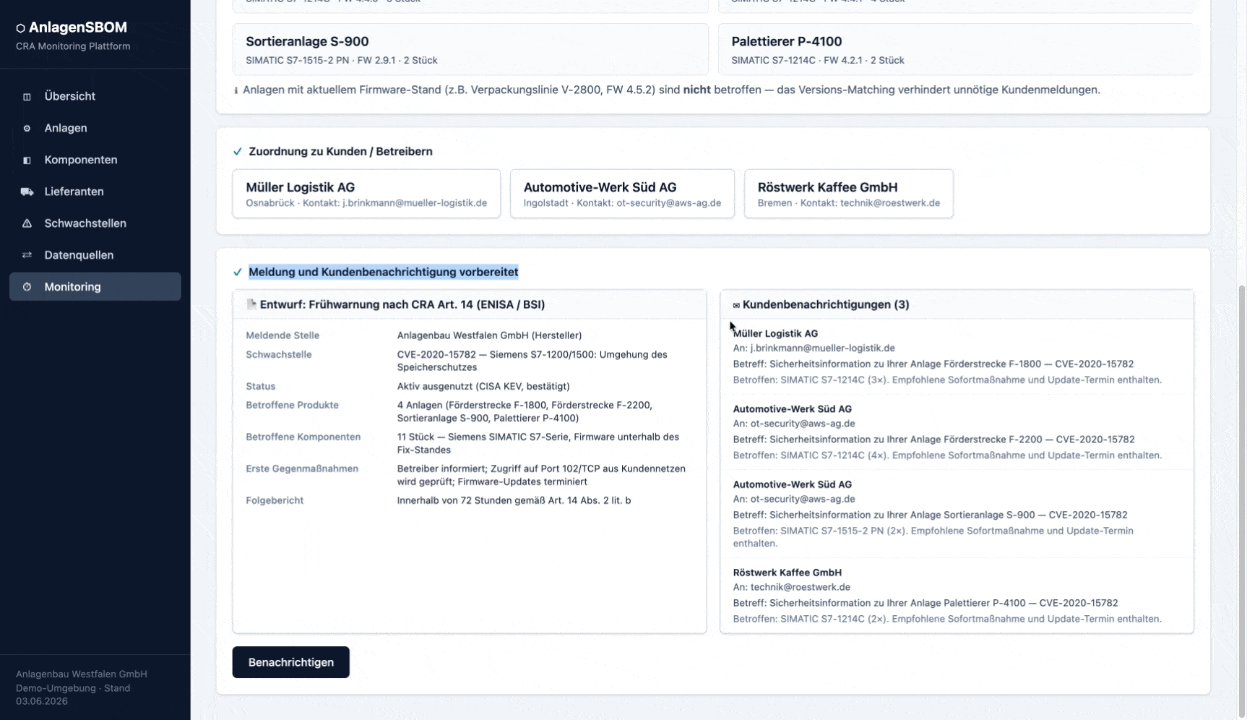The width and height of the screenshot is (1247, 720).
Task: Click the Müller Logistik AG notification entry title
Action: click(x=775, y=334)
